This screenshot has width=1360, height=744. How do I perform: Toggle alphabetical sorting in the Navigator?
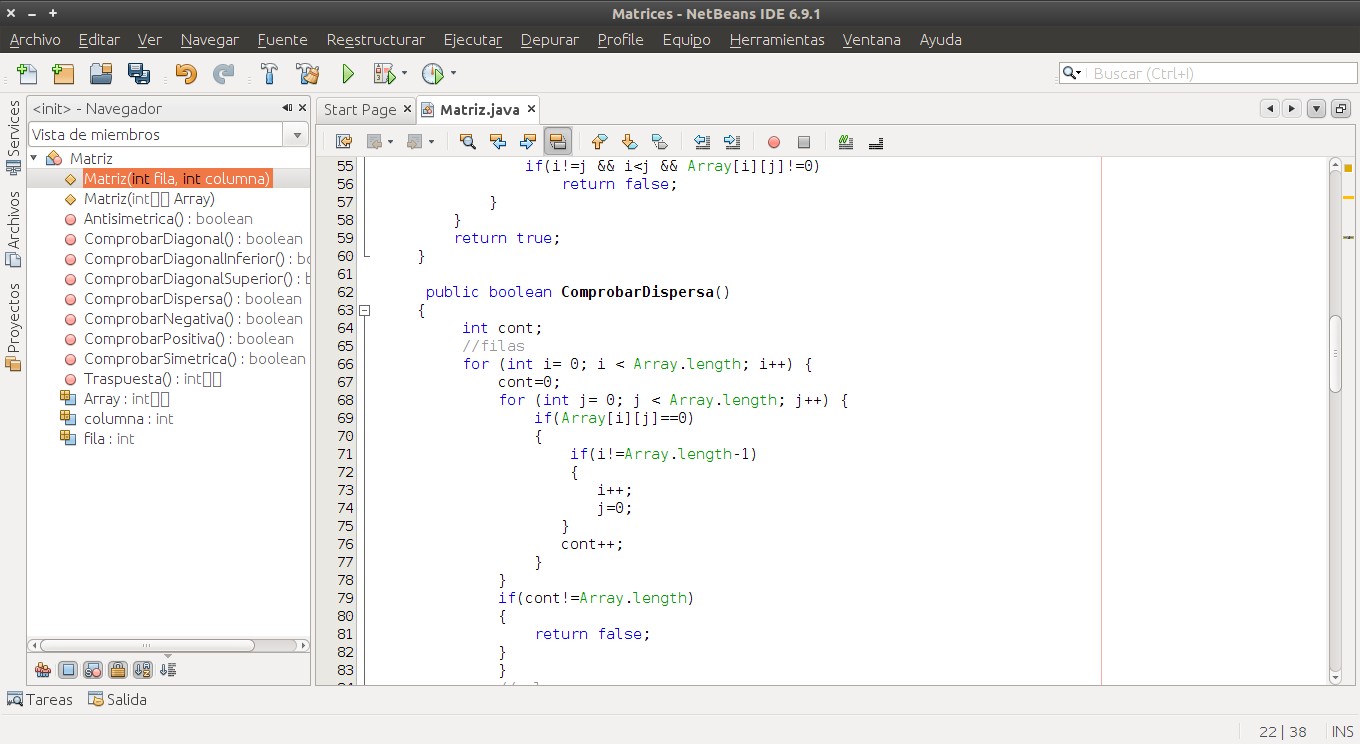coord(142,669)
